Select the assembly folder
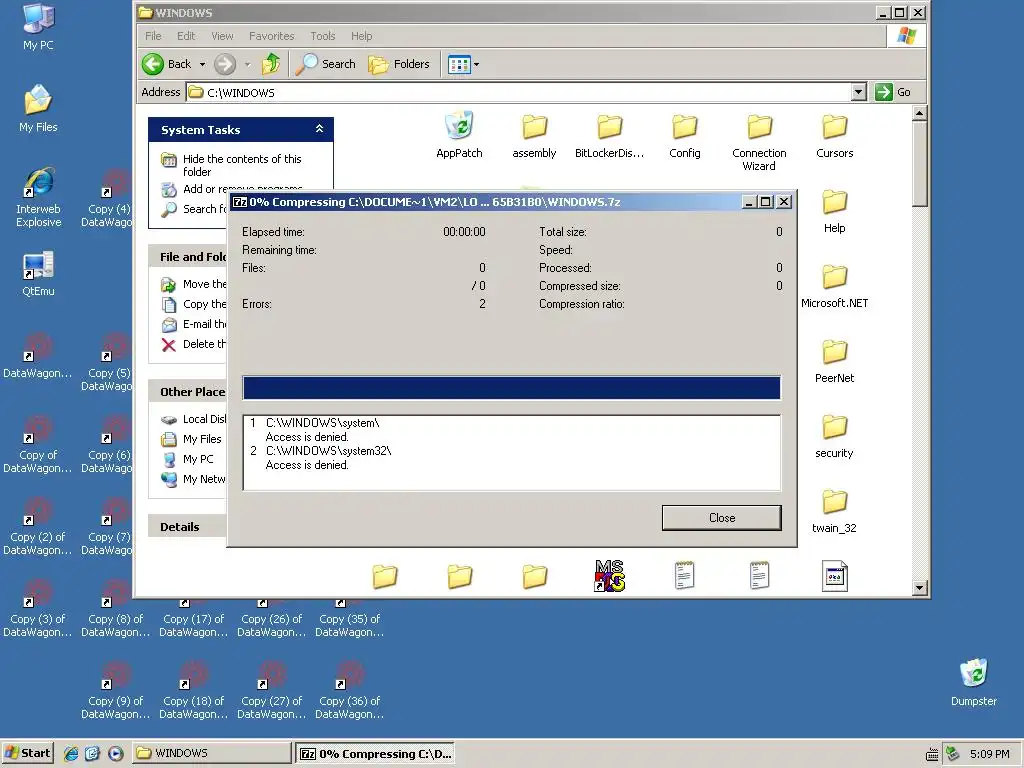Screen dimensions: 1024x768 point(534,135)
